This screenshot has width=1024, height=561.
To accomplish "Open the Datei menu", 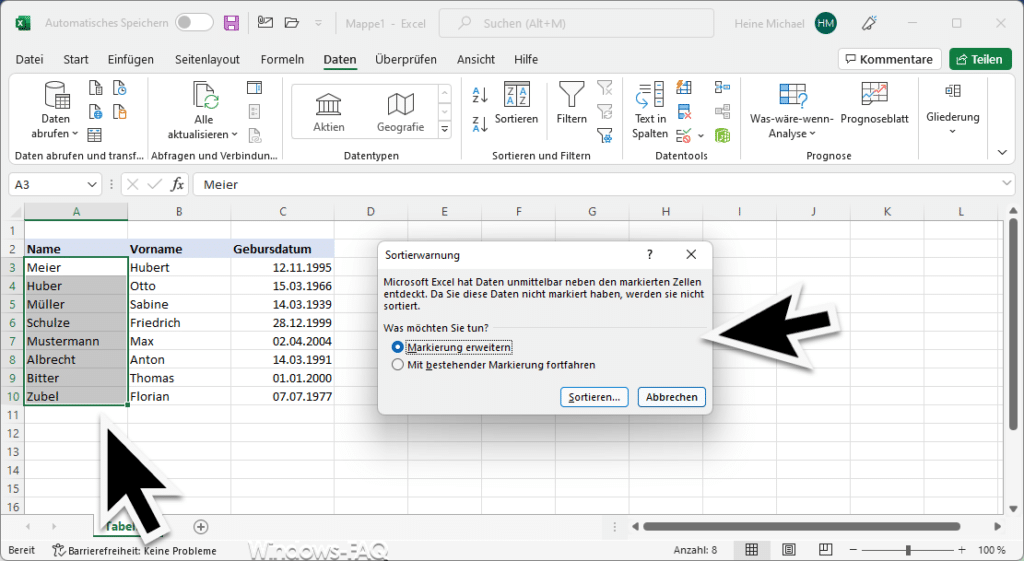I will [29, 59].
